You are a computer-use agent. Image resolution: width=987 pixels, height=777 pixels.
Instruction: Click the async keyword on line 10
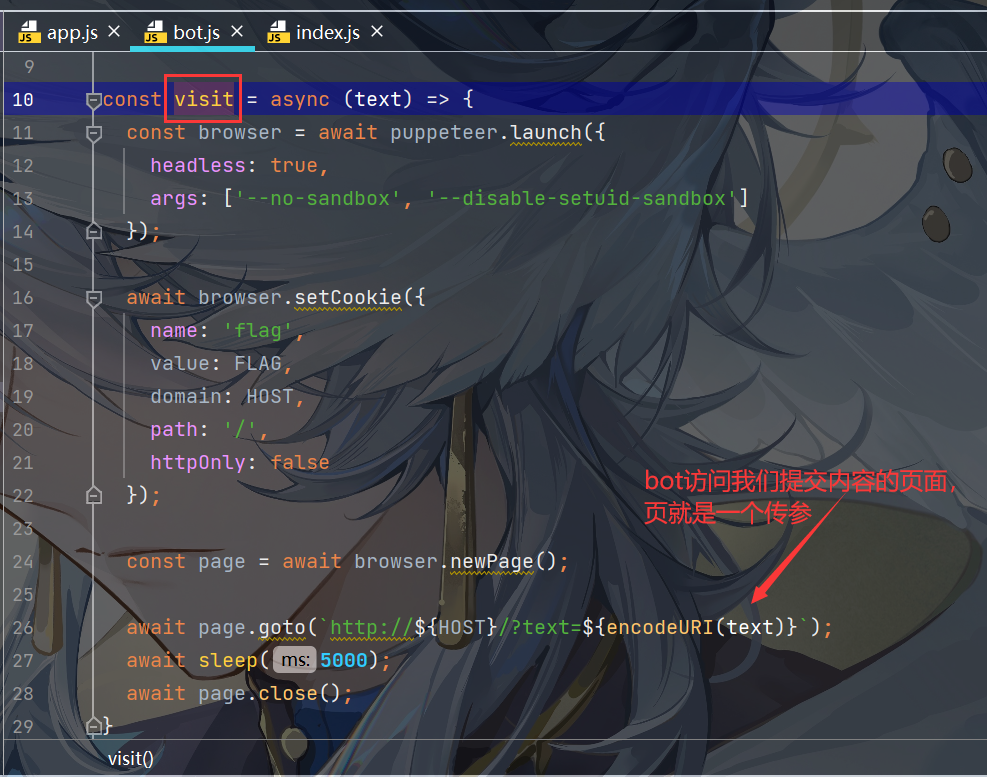(300, 99)
